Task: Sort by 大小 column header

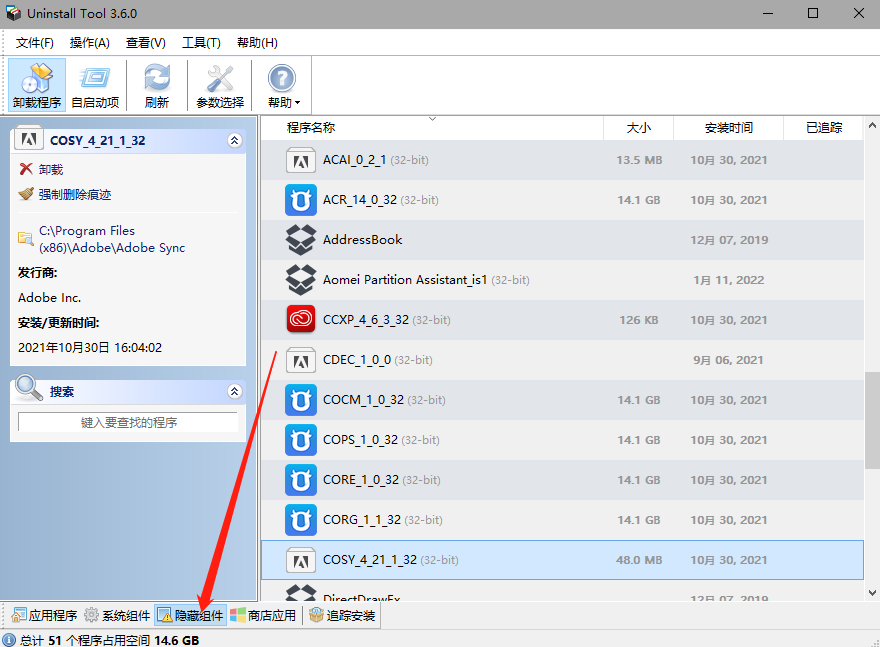Action: point(639,128)
